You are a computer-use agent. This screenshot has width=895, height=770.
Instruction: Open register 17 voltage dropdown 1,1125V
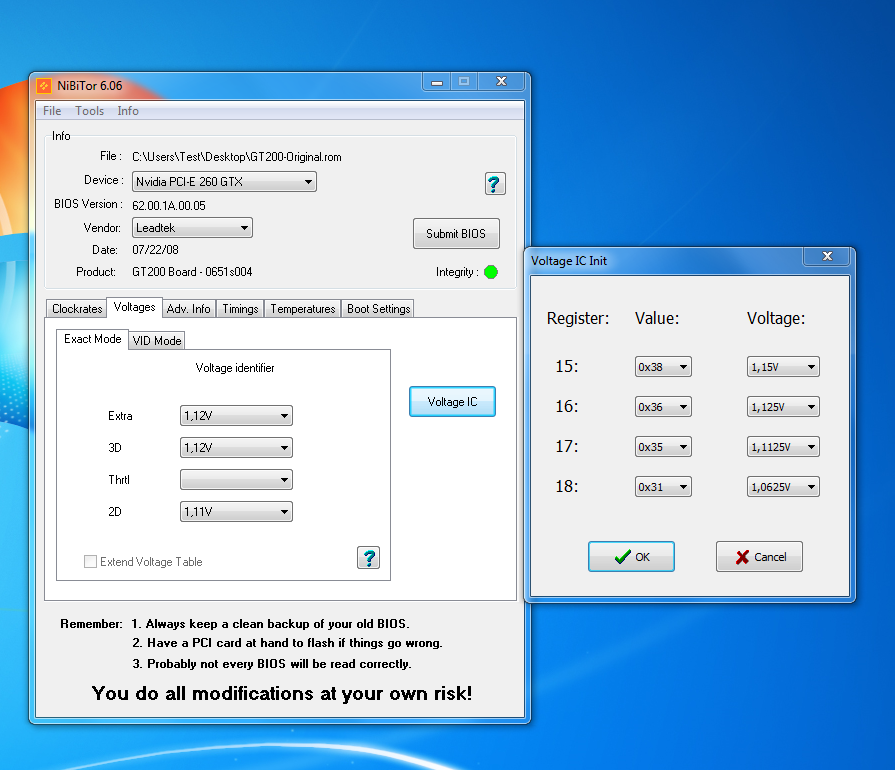tap(783, 447)
